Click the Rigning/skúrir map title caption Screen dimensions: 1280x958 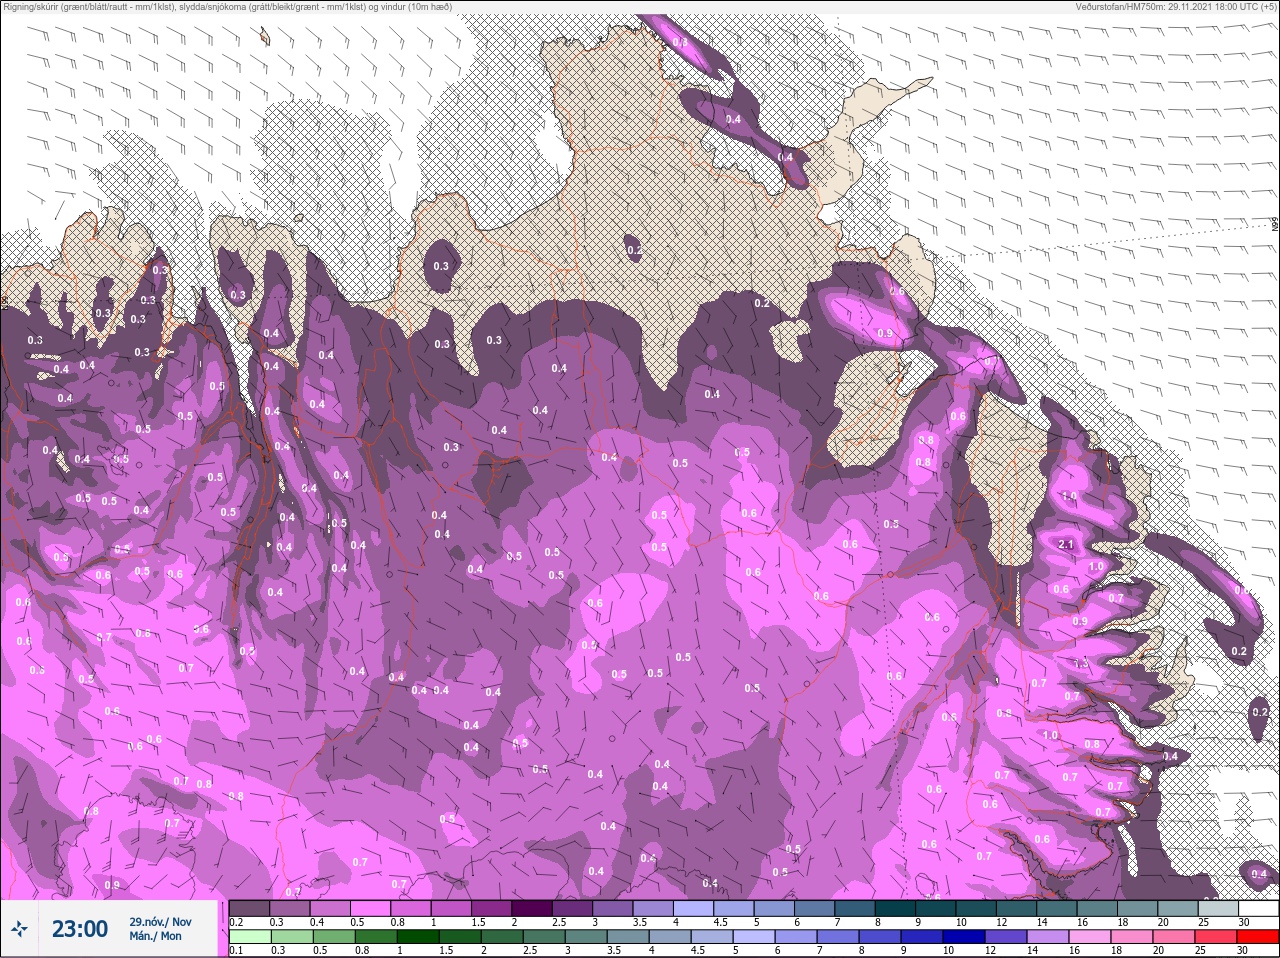tap(228, 7)
